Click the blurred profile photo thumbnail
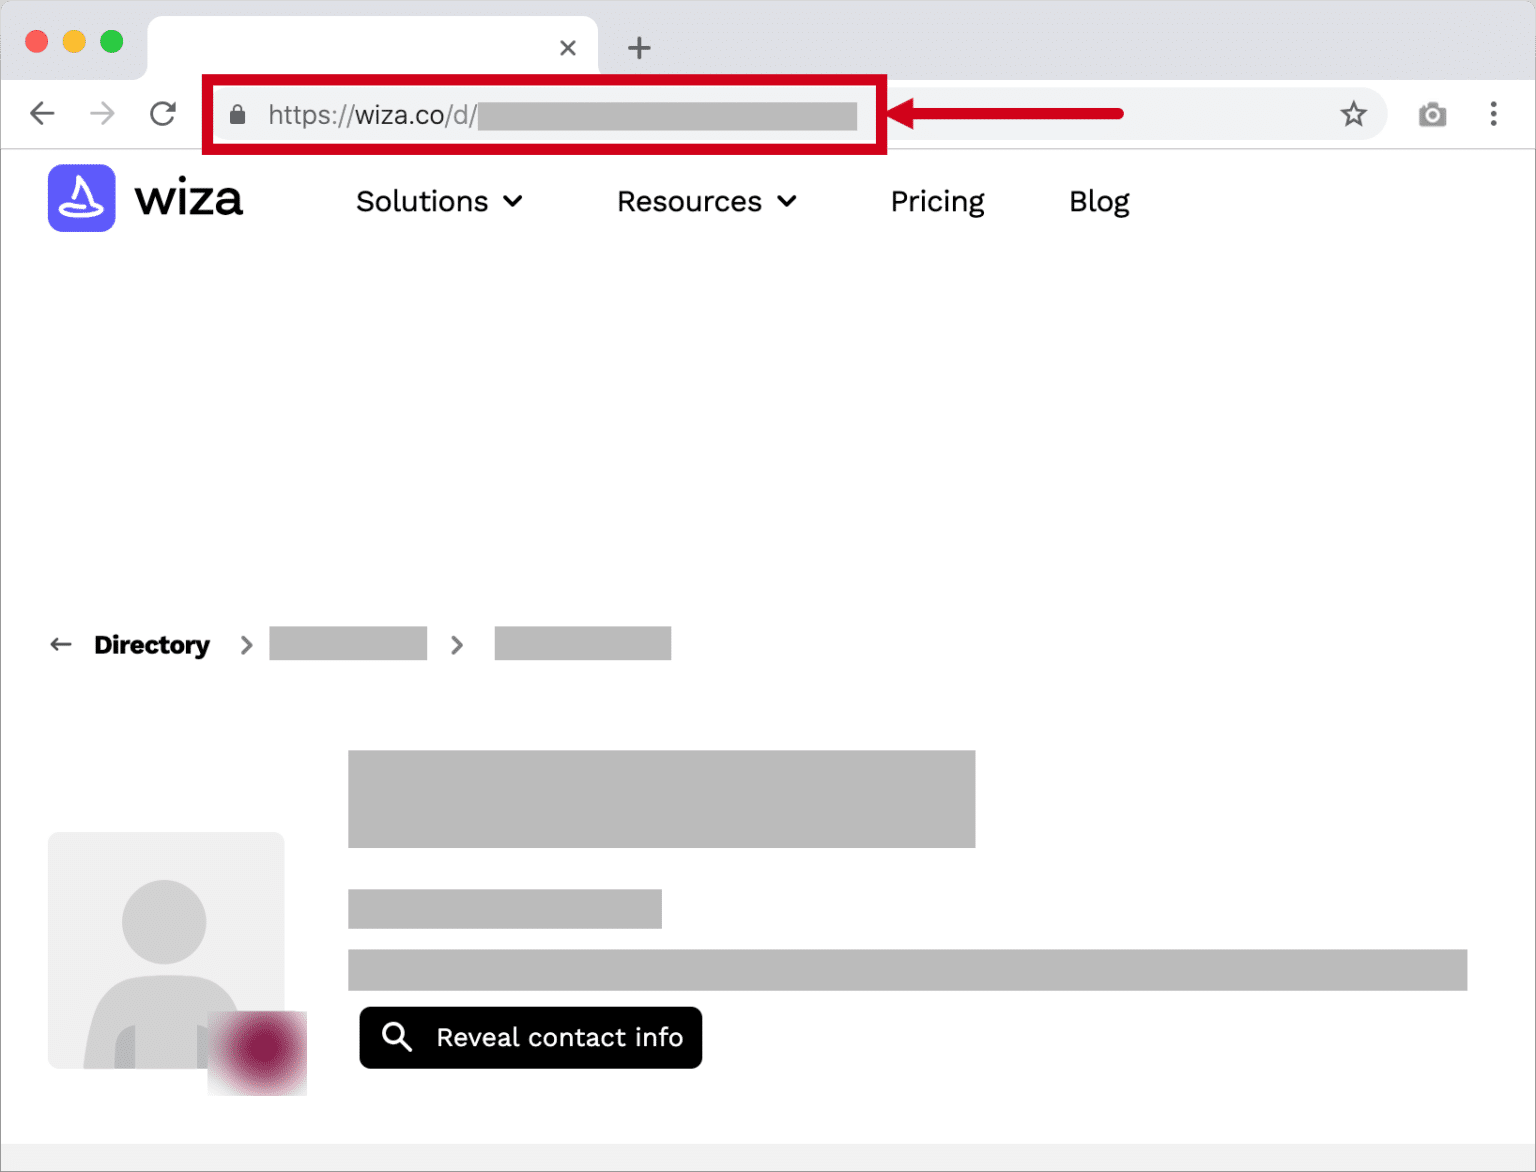 coord(257,1052)
